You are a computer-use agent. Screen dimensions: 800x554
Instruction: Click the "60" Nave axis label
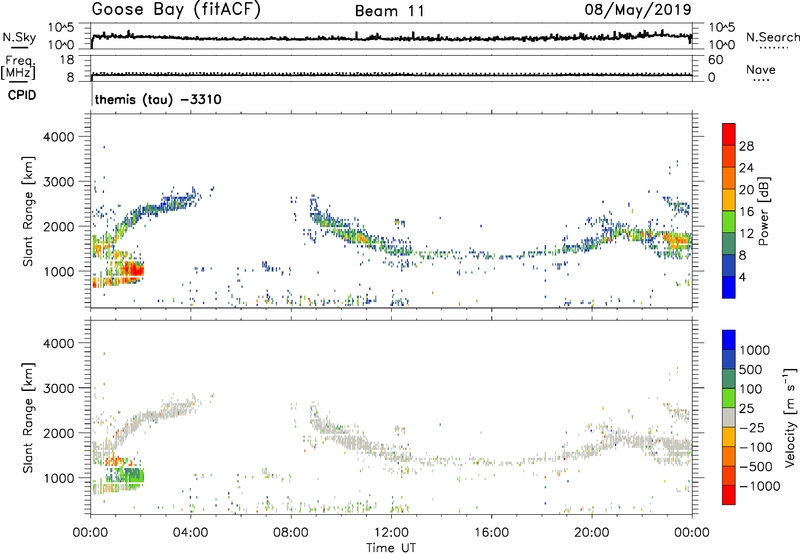(715, 60)
